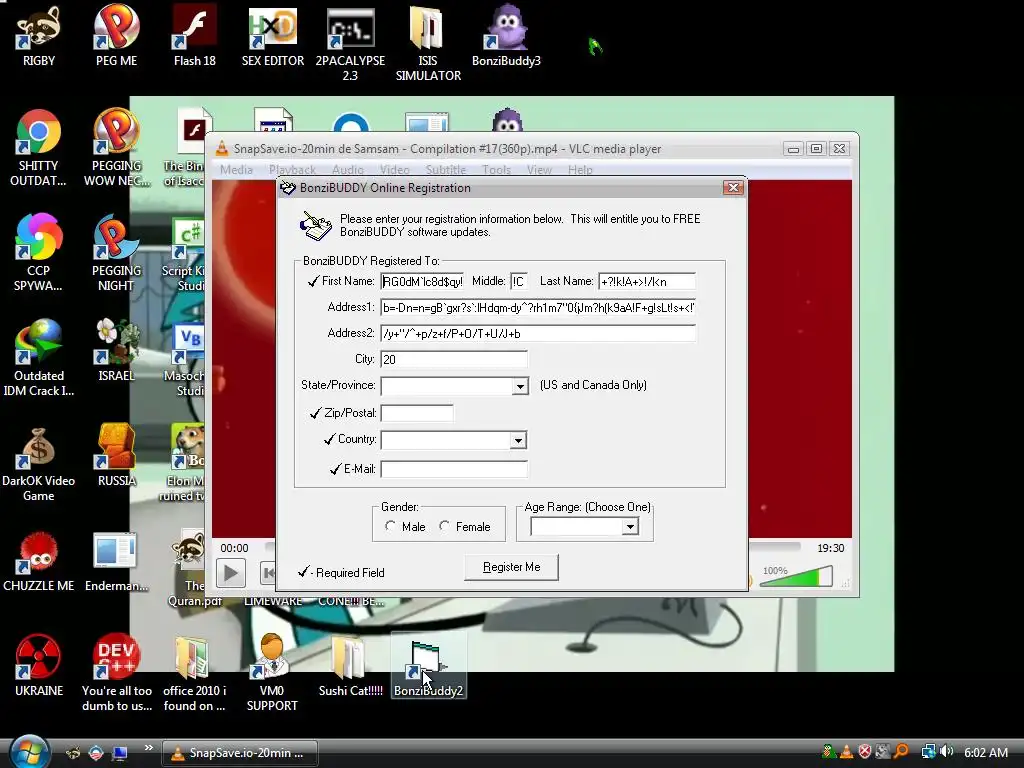Open the VM0 SUPPORT icon
Image resolution: width=1024 pixels, height=768 pixels.
point(272,673)
